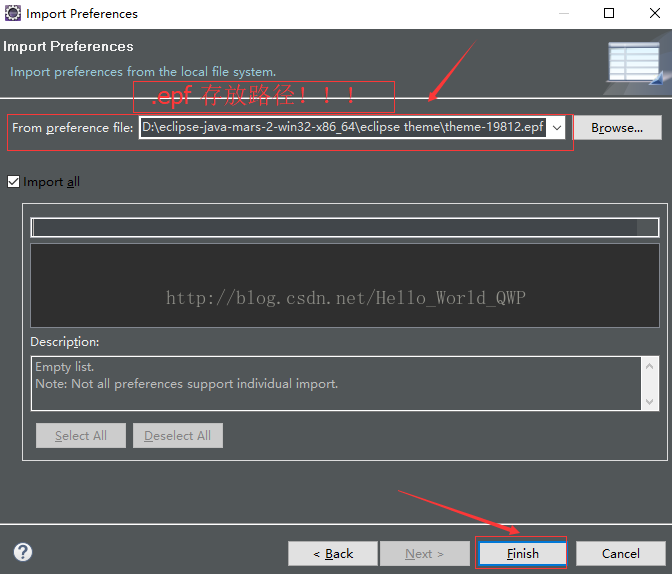
Task: Close the Import Preferences dialog
Action: point(655,13)
